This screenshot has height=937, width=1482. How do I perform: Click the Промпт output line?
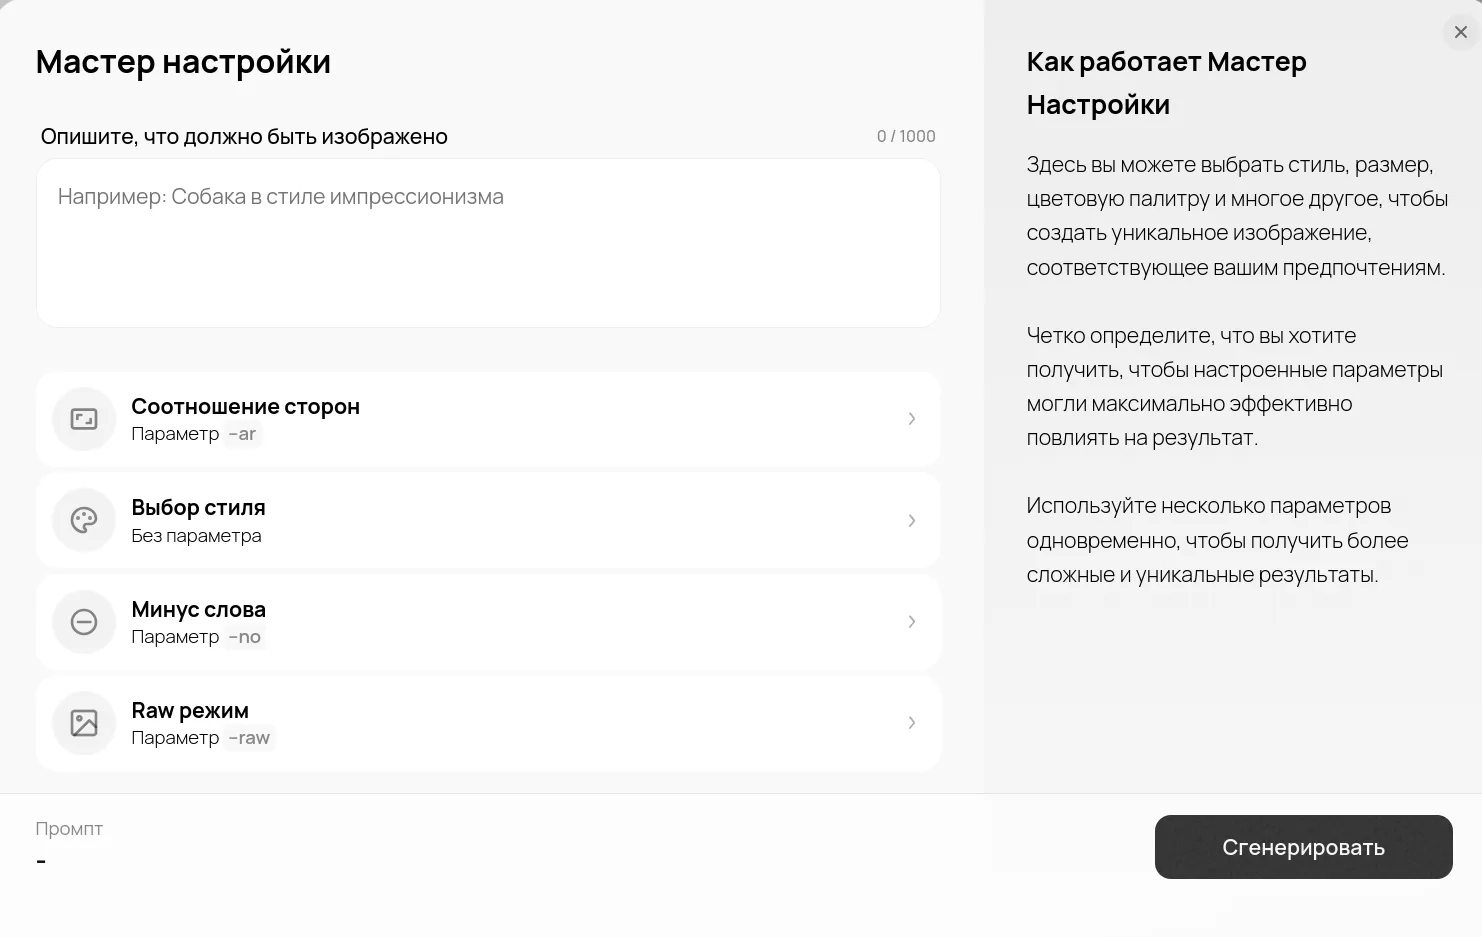(42, 861)
